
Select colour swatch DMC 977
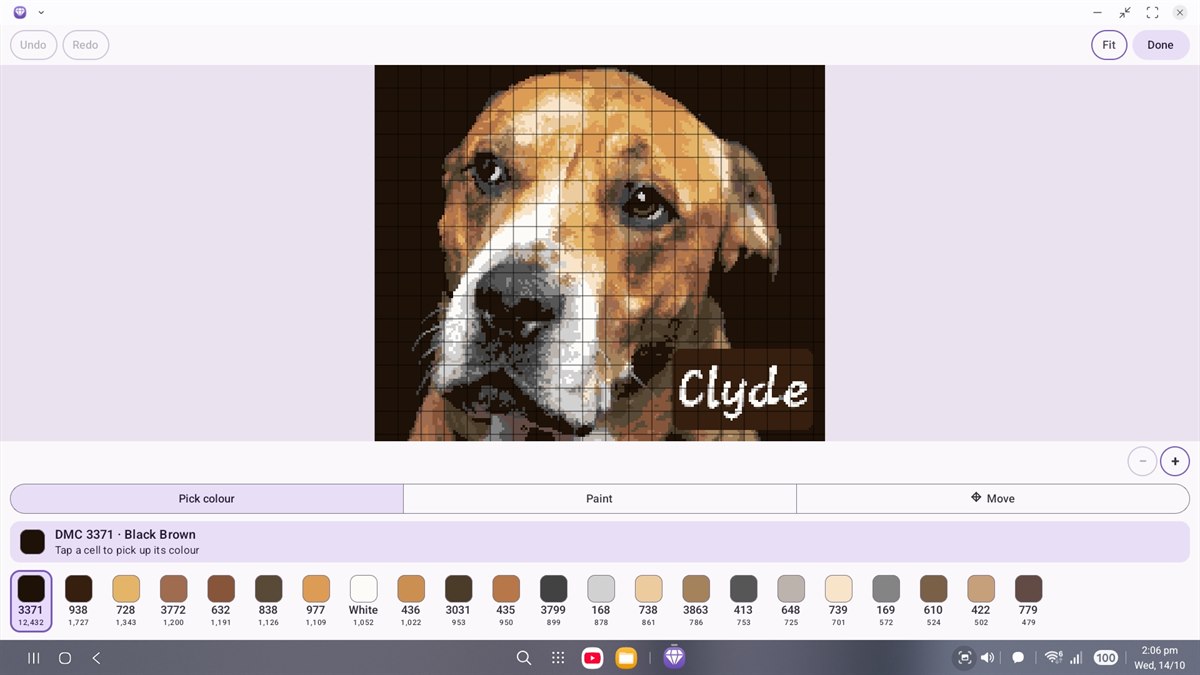316,601
